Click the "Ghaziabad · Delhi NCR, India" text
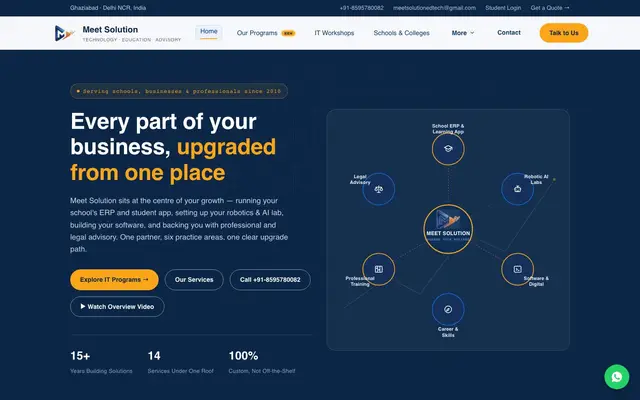 108,8
